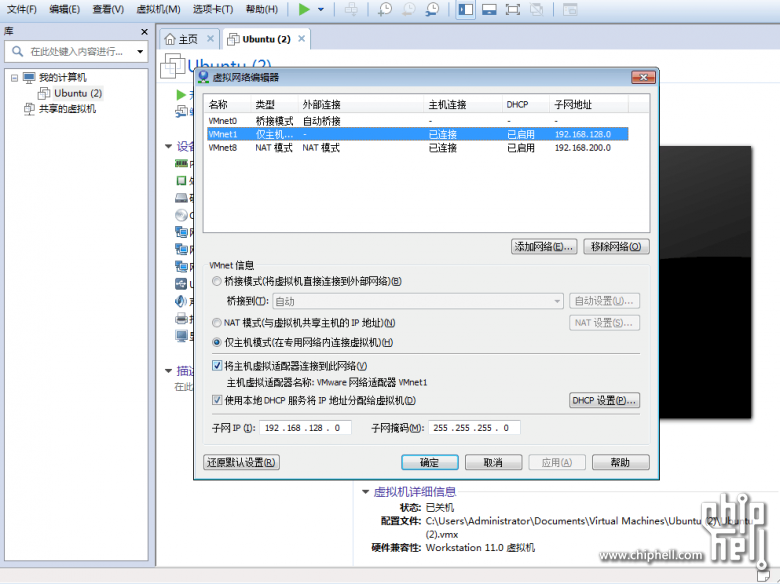Click the USB controller device icon
The image size is (780, 584).
pos(181,284)
